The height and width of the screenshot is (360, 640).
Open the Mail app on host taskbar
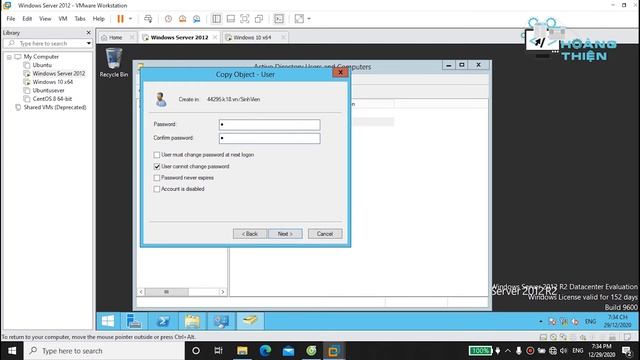coord(288,351)
